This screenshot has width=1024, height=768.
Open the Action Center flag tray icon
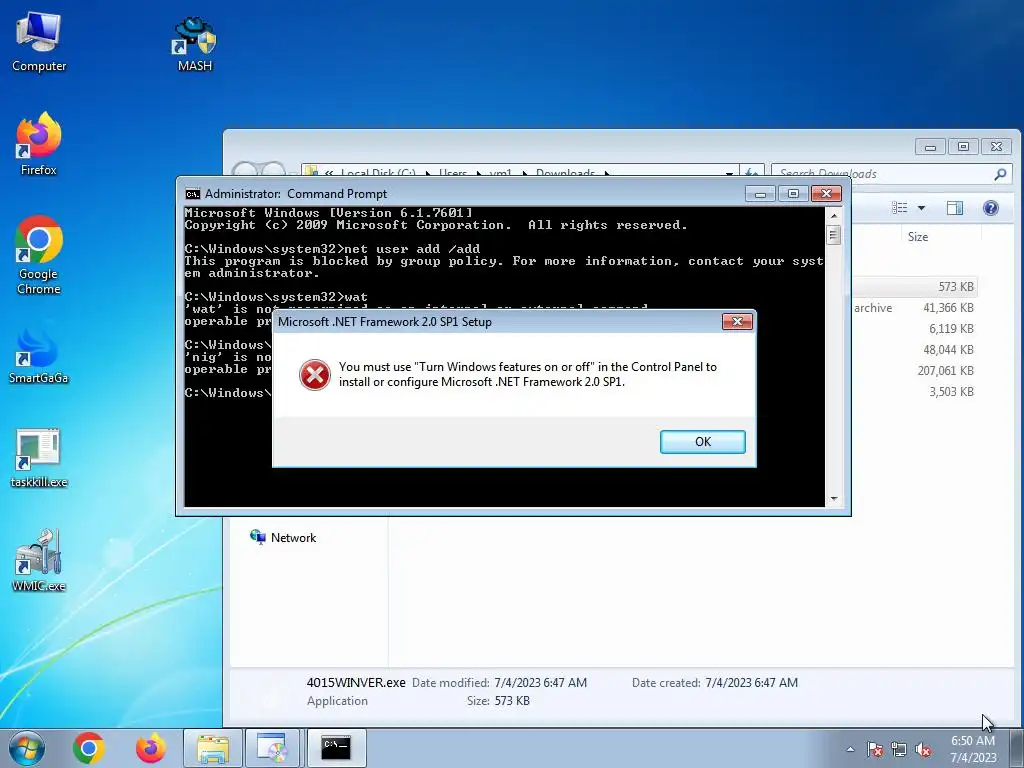(874, 750)
